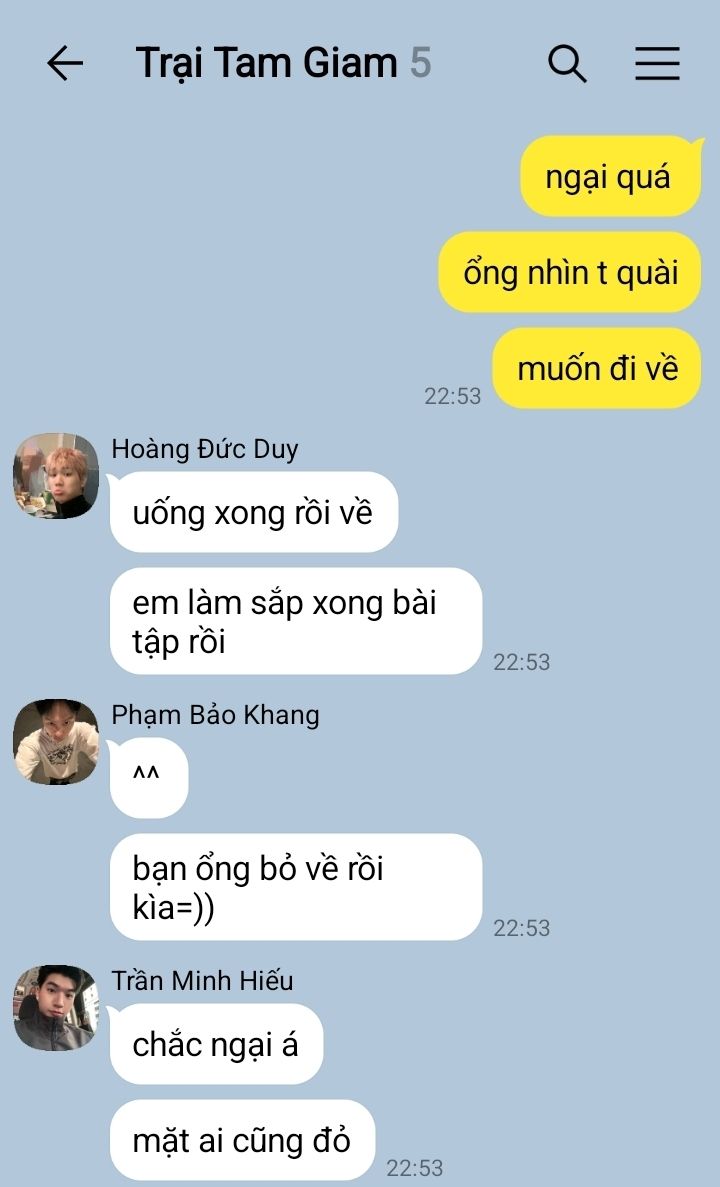Image resolution: width=720 pixels, height=1187 pixels.
Task: Open Hoàng Đức Duy's profile avatar
Action: [x=56, y=475]
